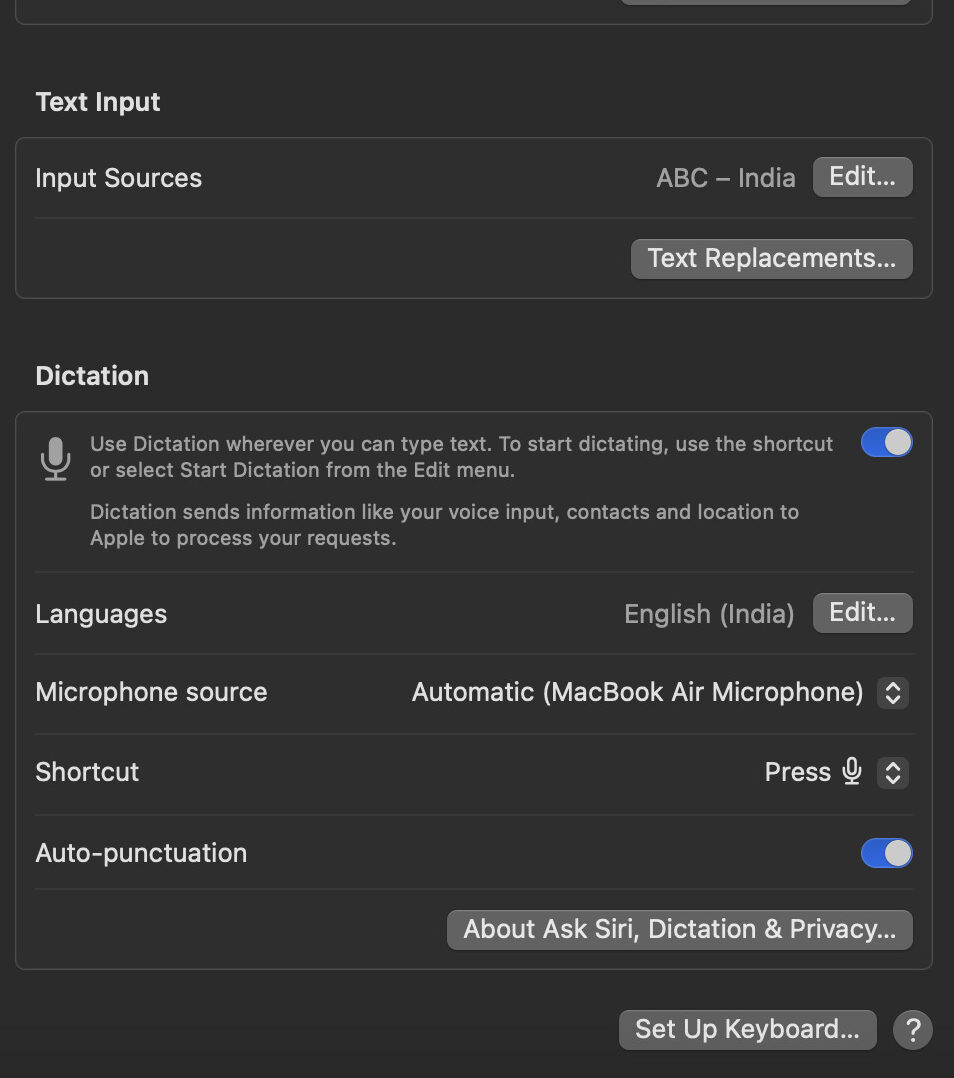The width and height of the screenshot is (954, 1078).
Task: Click the Shortcut stepper chevrons
Action: point(893,772)
